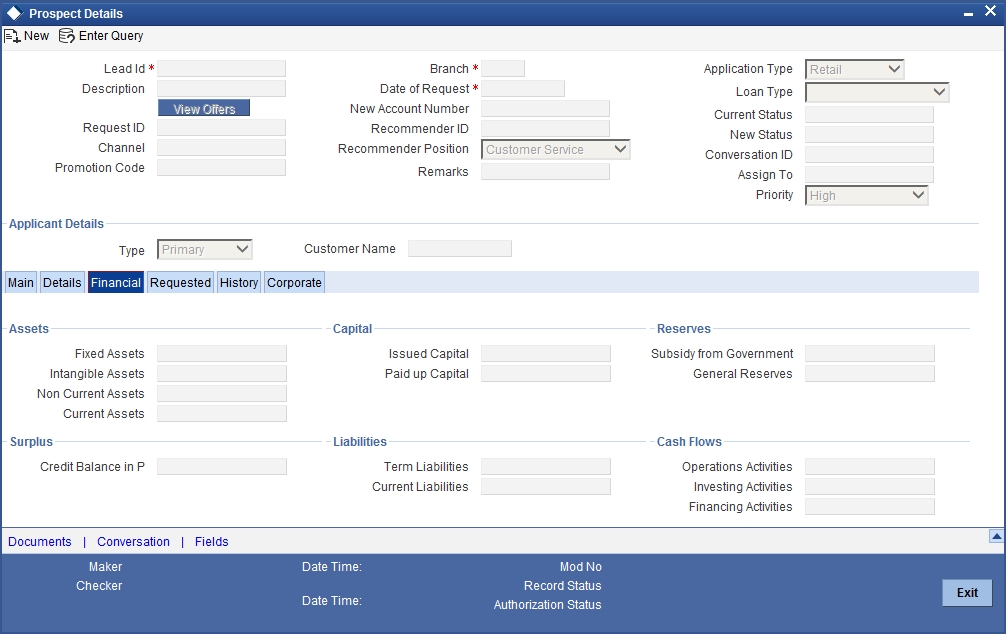The image size is (1006, 634).
Task: Click the Fixed Assets field
Action: click(222, 354)
